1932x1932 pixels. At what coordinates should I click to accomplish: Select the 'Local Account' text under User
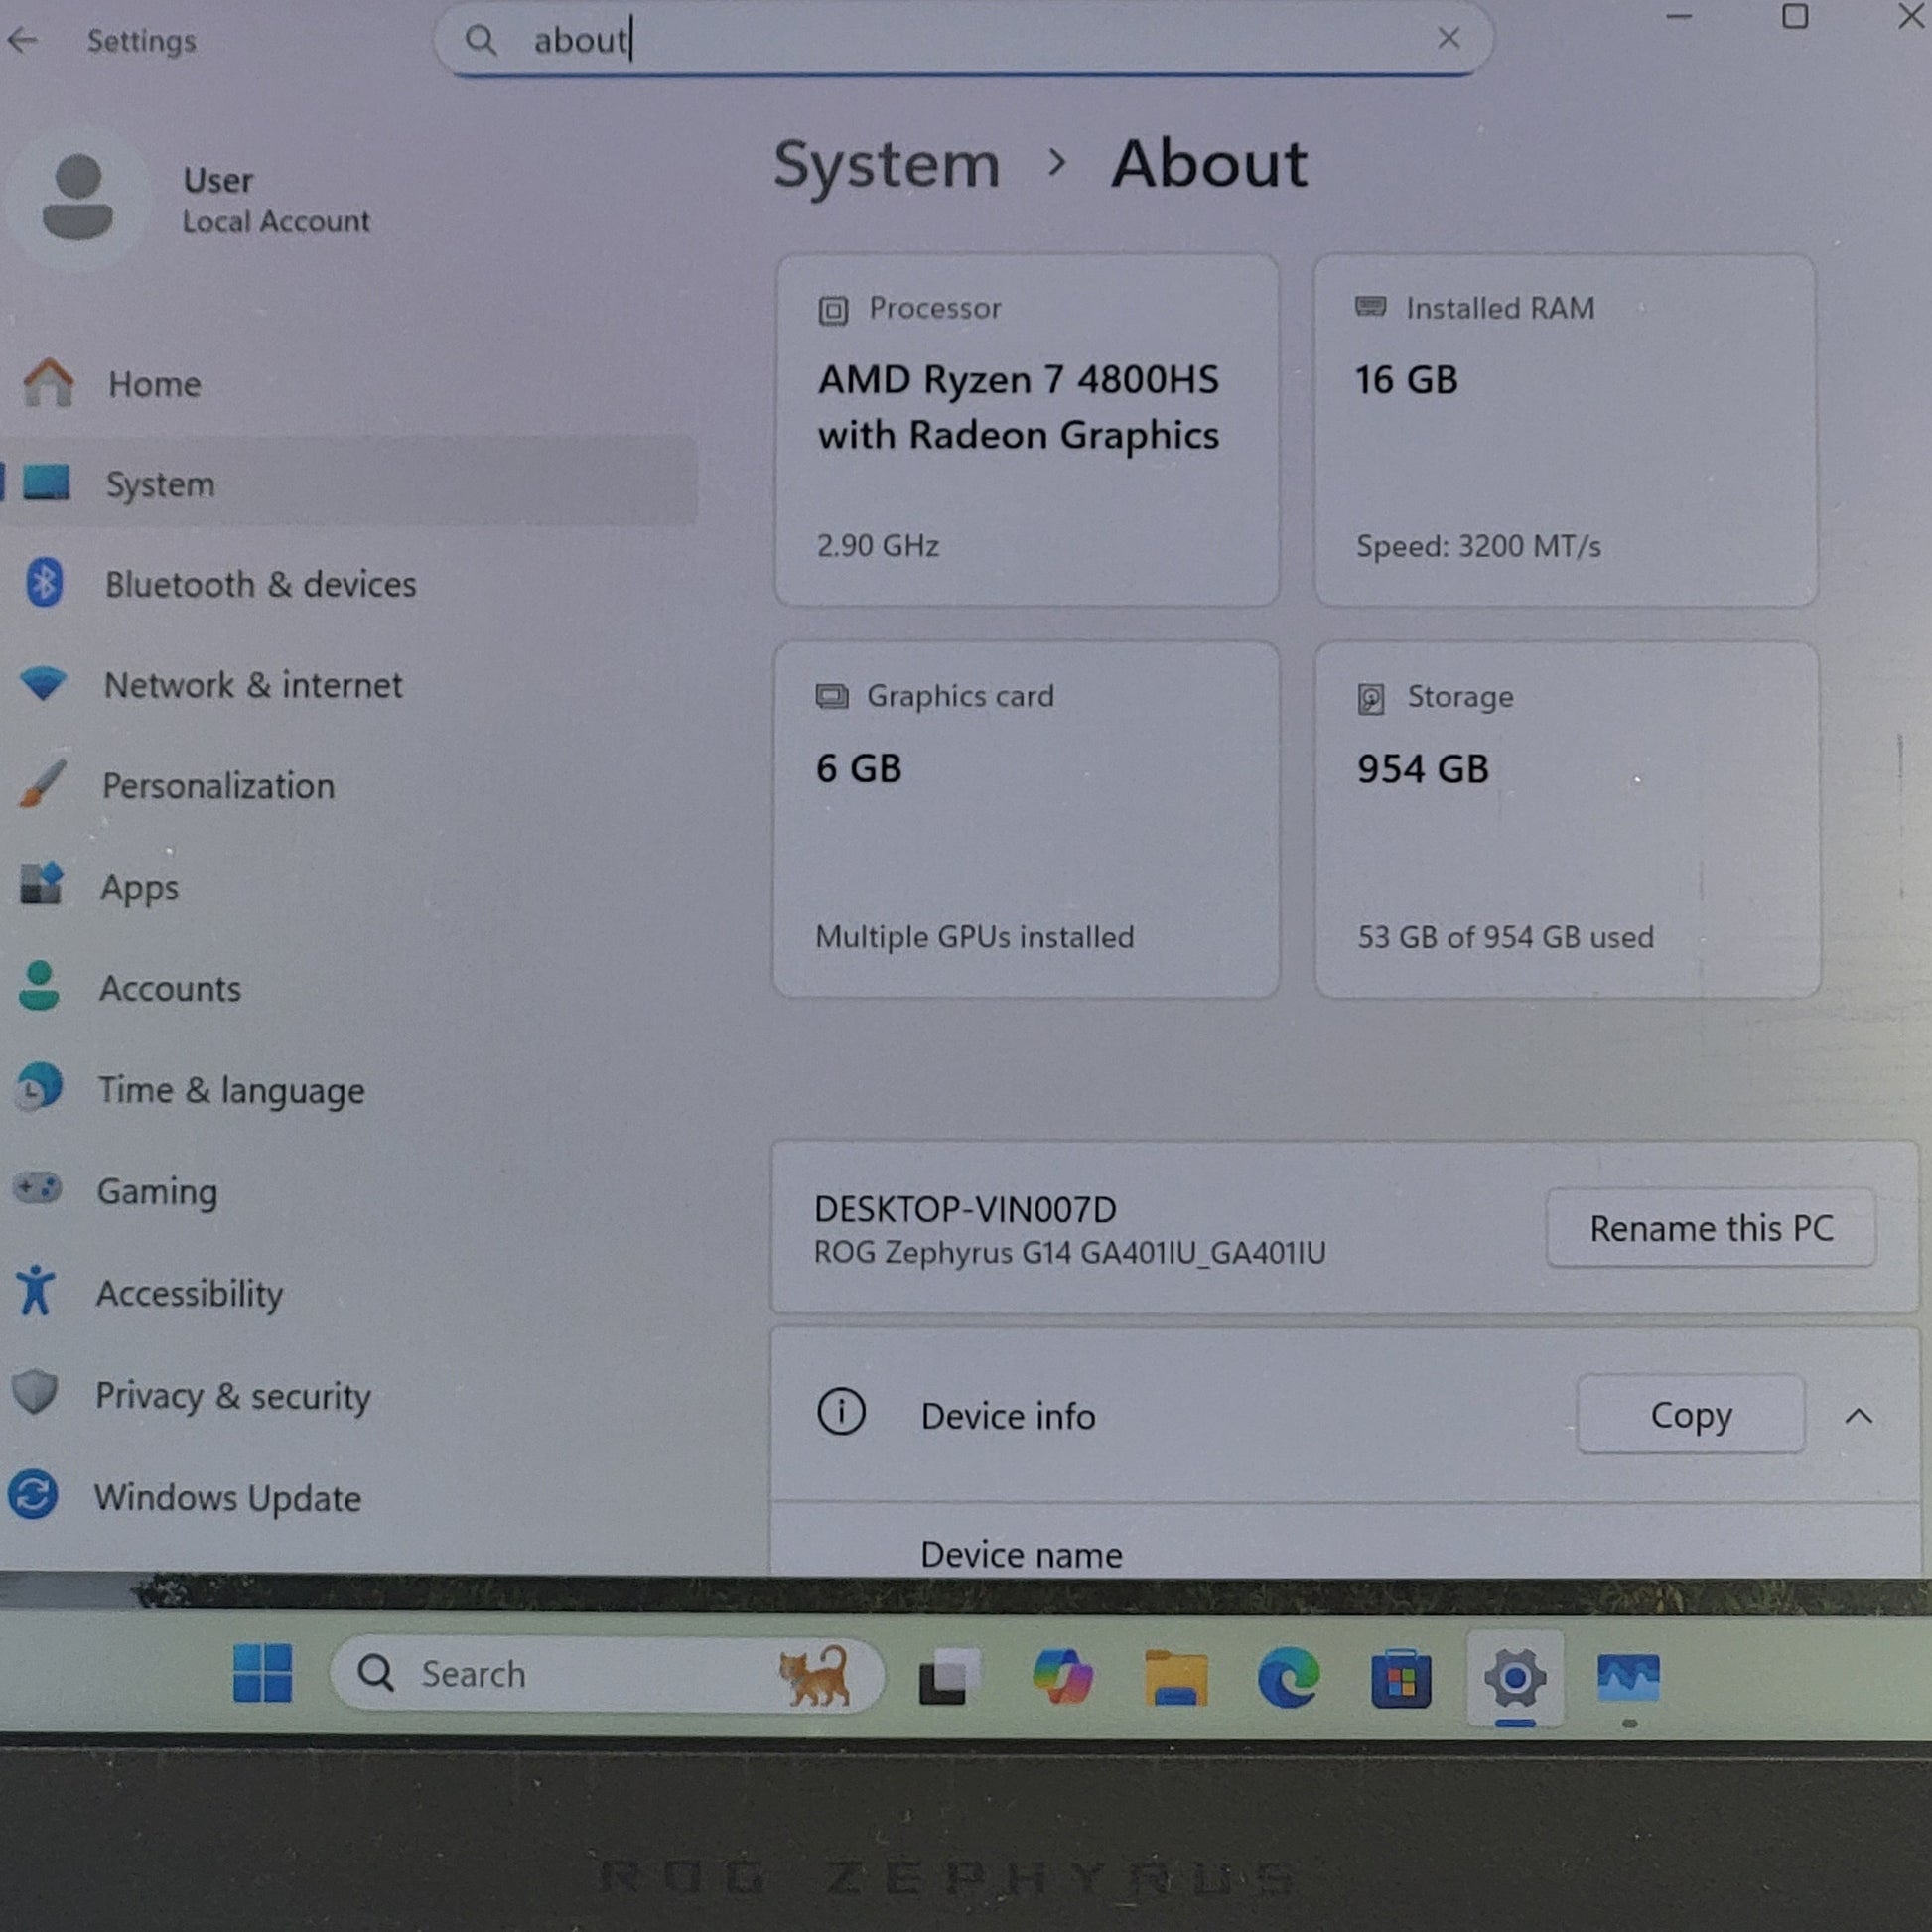pos(276,221)
